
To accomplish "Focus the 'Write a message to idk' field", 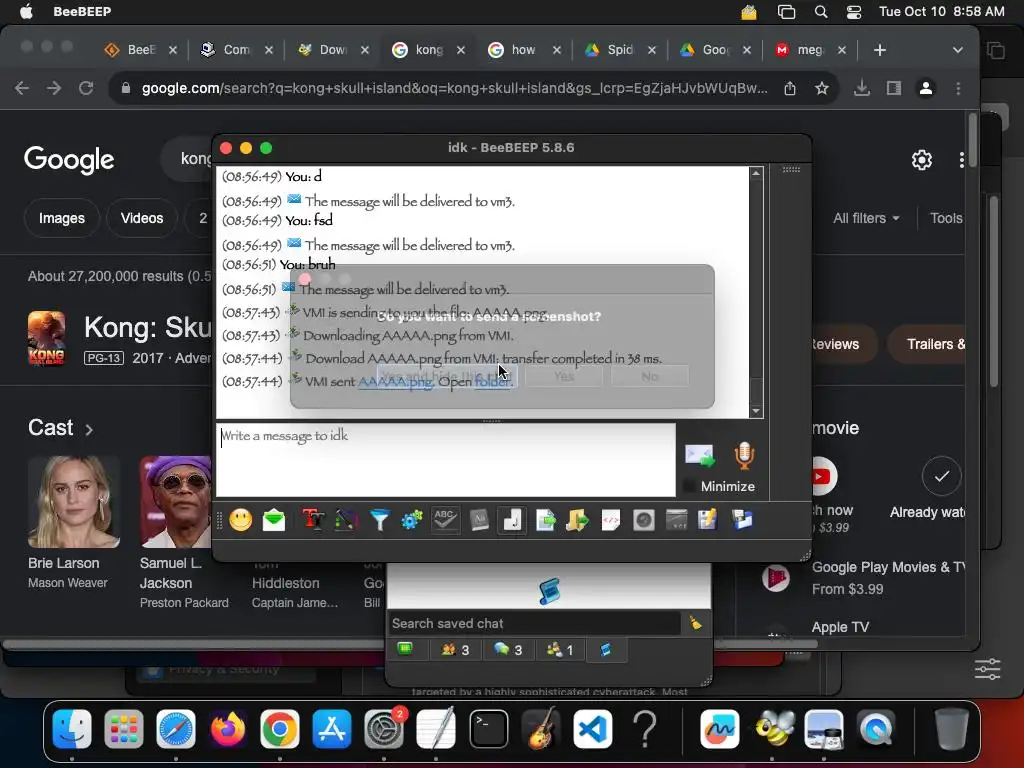I will coord(445,460).
